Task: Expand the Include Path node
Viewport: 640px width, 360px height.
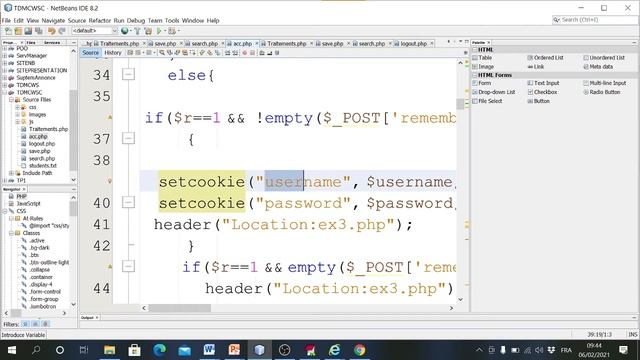Action: click(11, 173)
